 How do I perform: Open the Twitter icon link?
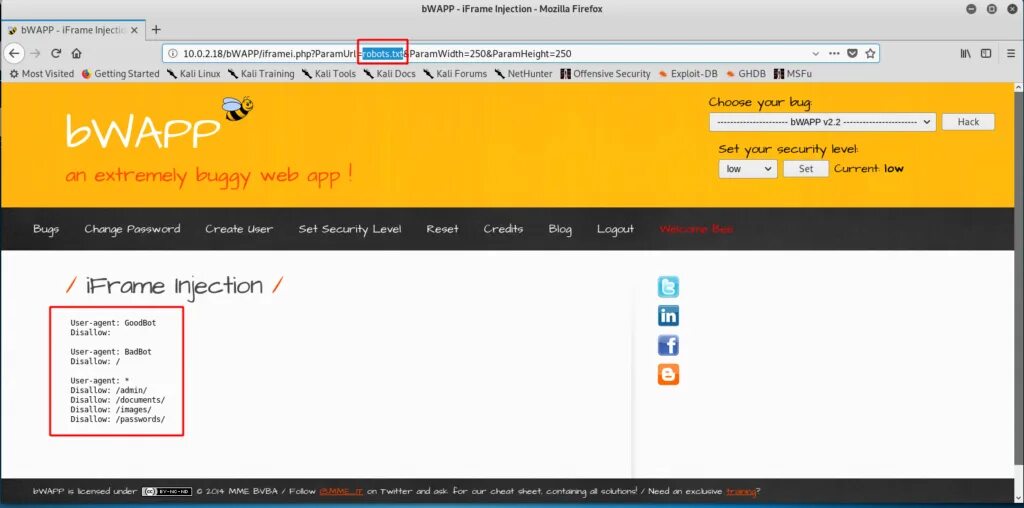pos(668,287)
